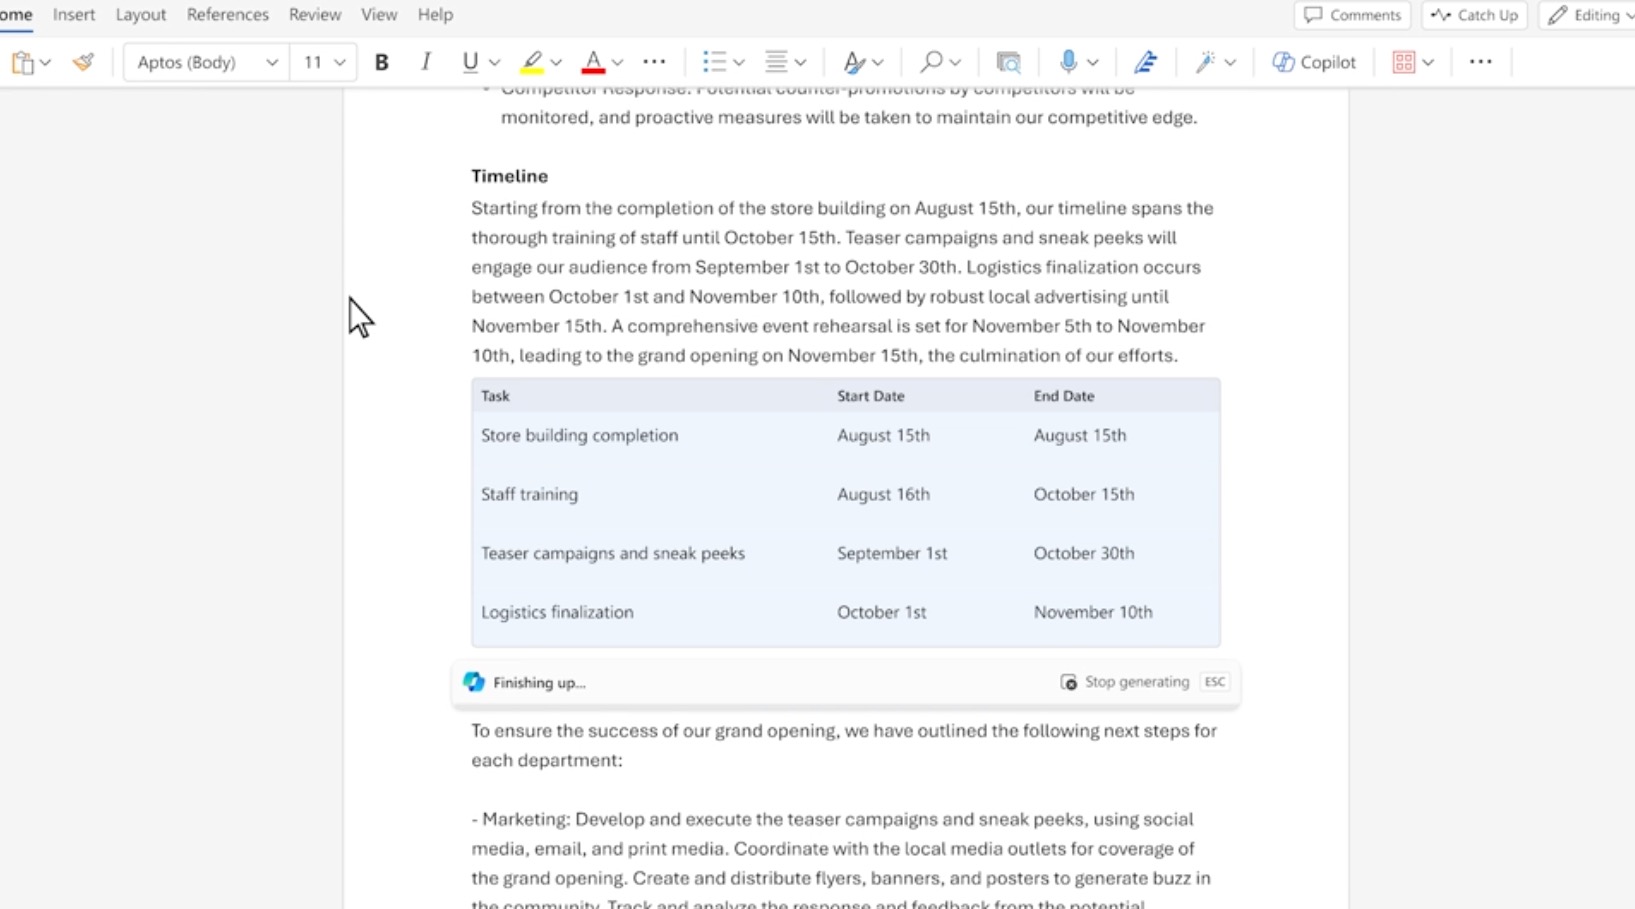1635x909 pixels.
Task: Click the November 10th end date cell
Action: coord(1093,612)
